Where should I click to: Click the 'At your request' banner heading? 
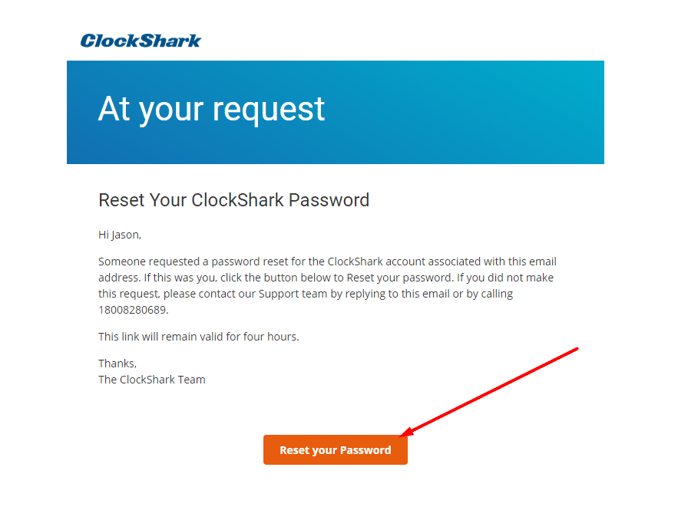(211, 109)
